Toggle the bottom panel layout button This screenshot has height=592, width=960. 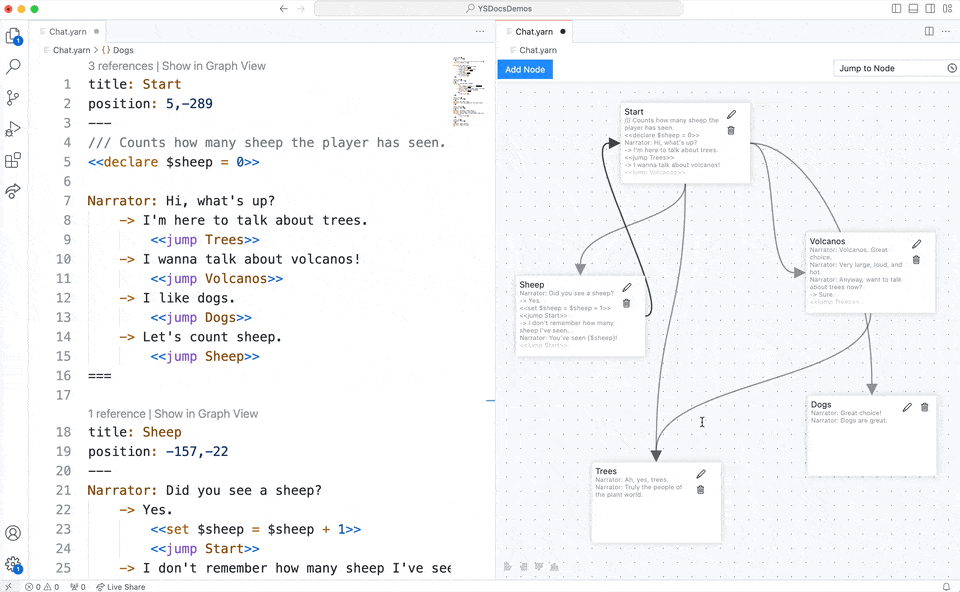click(912, 8)
